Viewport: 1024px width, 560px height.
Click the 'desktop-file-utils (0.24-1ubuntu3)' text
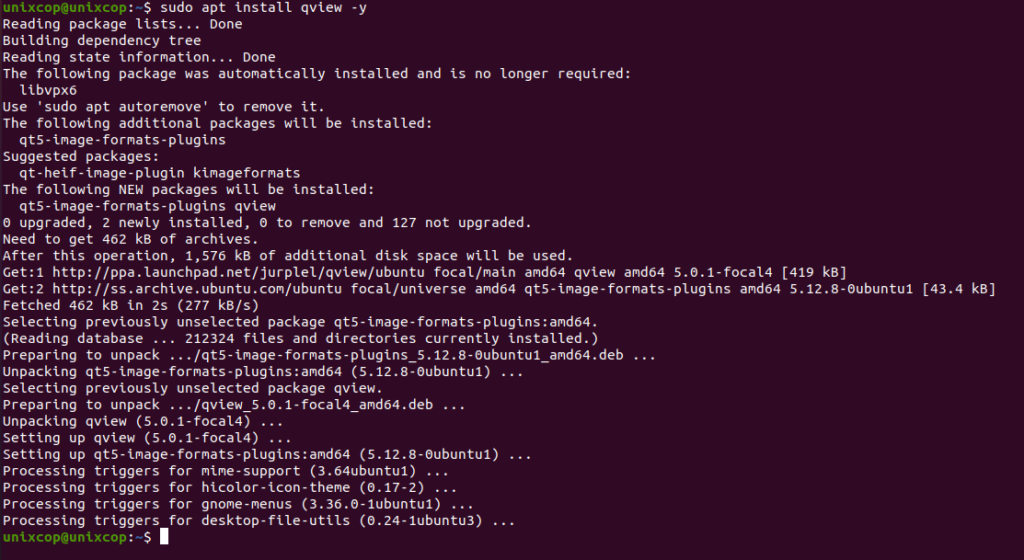click(342, 520)
